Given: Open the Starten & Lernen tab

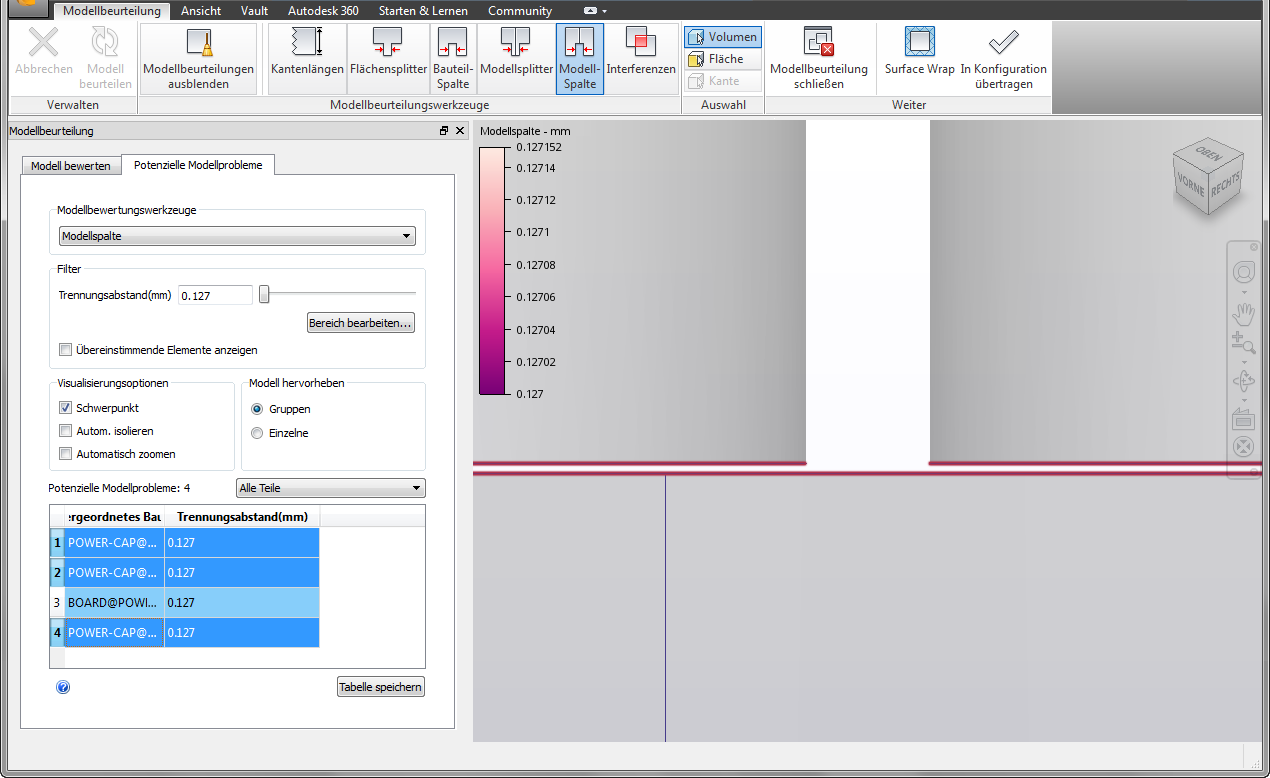Looking at the screenshot, I should pos(423,11).
